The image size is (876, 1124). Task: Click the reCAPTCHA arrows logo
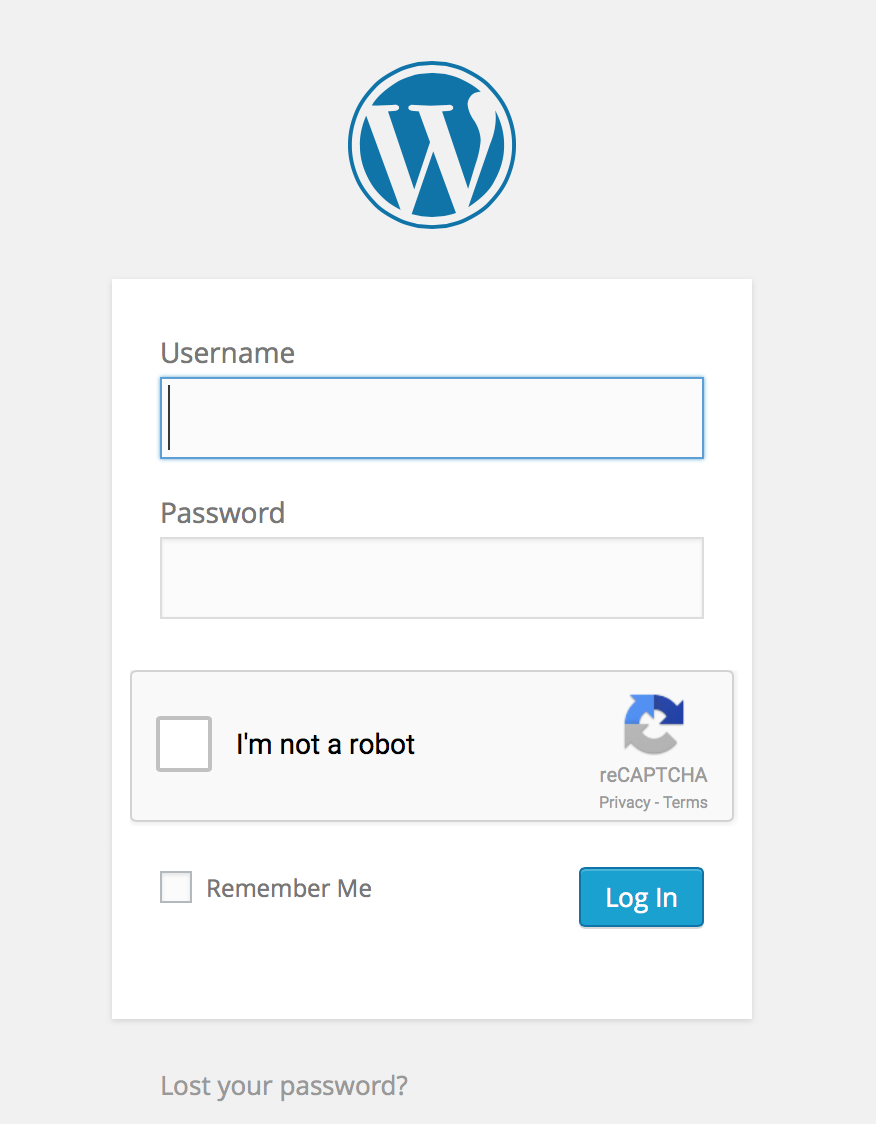[653, 724]
